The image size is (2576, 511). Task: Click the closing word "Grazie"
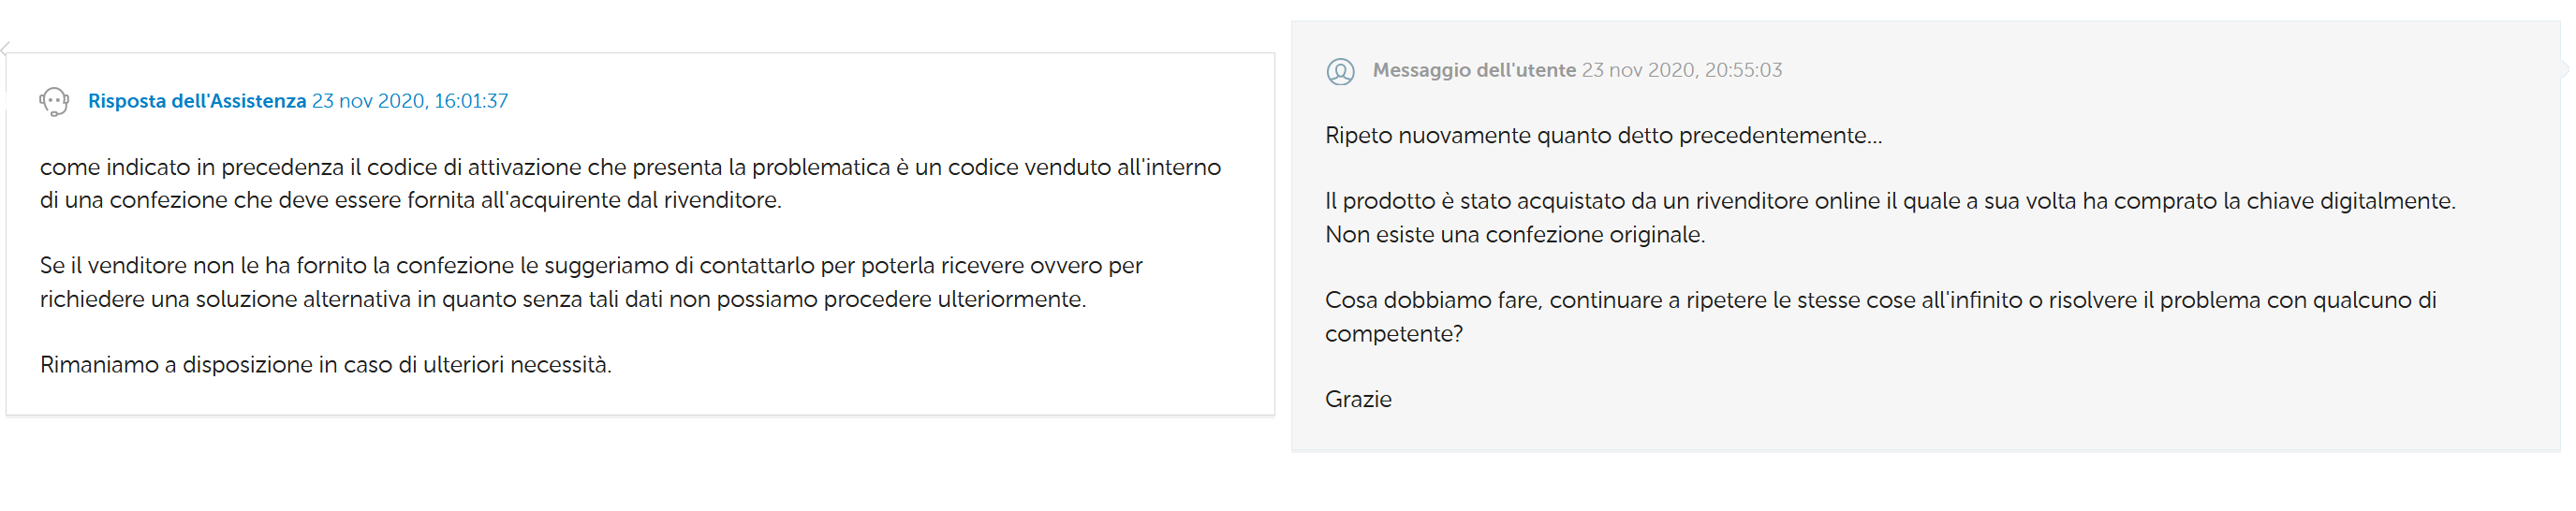(x=1358, y=400)
